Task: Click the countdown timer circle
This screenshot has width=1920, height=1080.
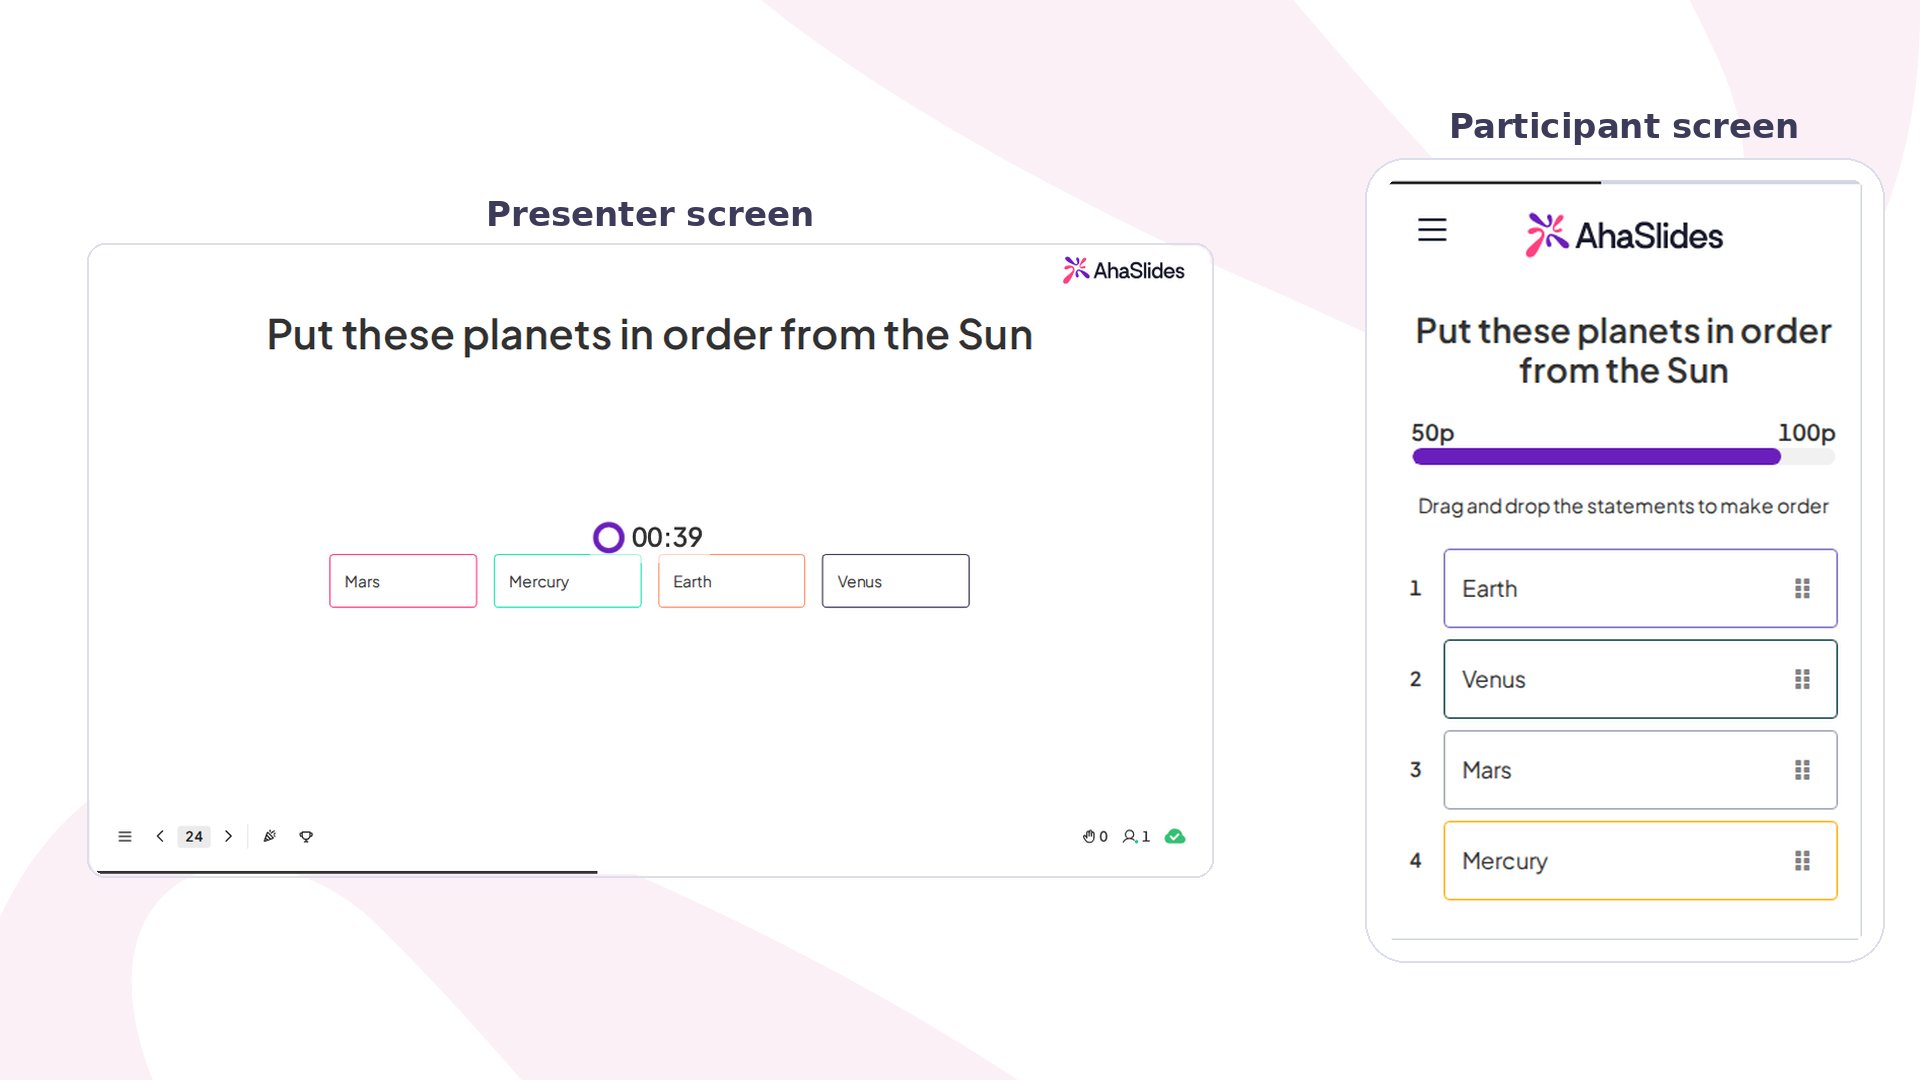Action: pyautogui.click(x=608, y=537)
